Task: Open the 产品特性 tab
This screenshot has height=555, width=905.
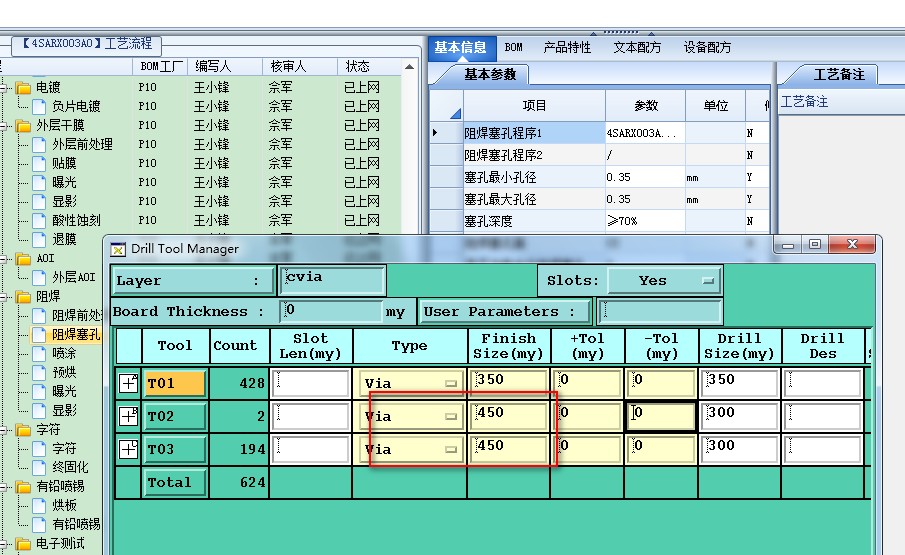Action: tap(567, 47)
